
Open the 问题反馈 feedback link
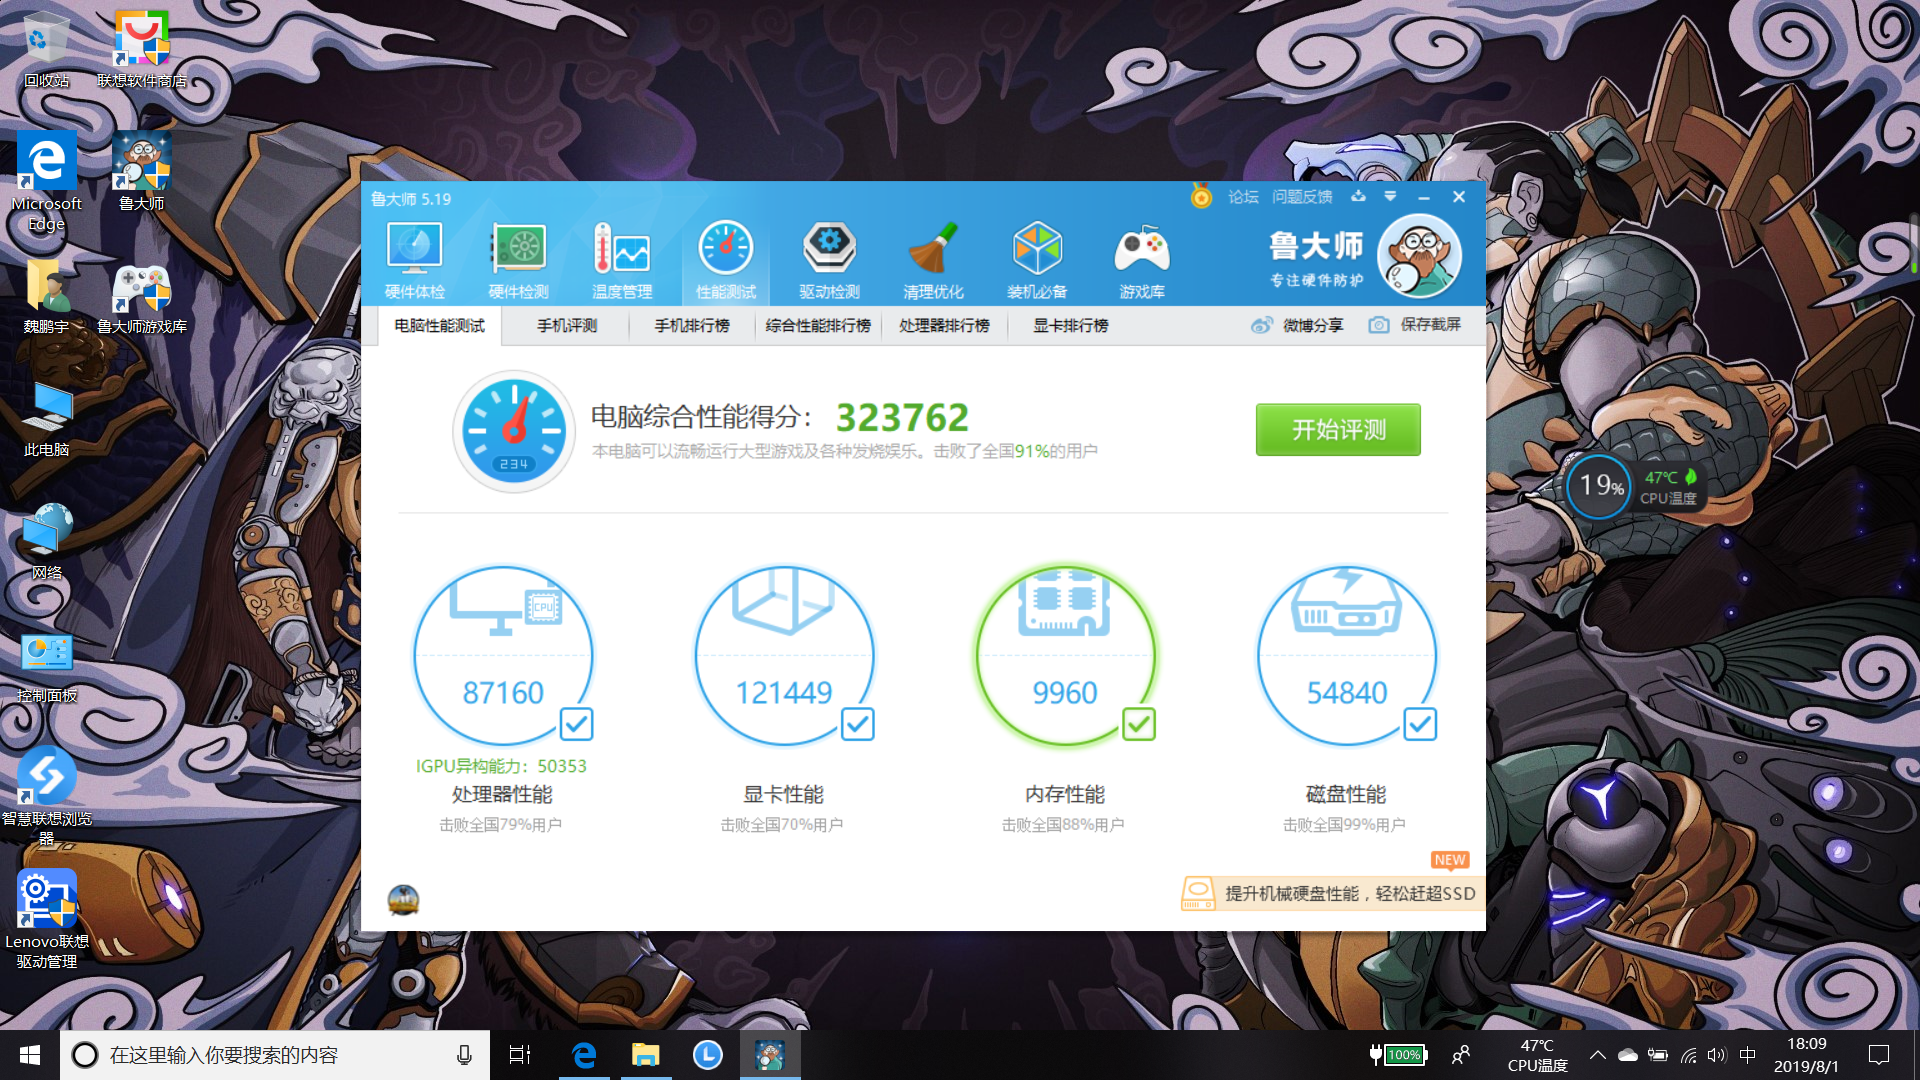pyautogui.click(x=1302, y=197)
